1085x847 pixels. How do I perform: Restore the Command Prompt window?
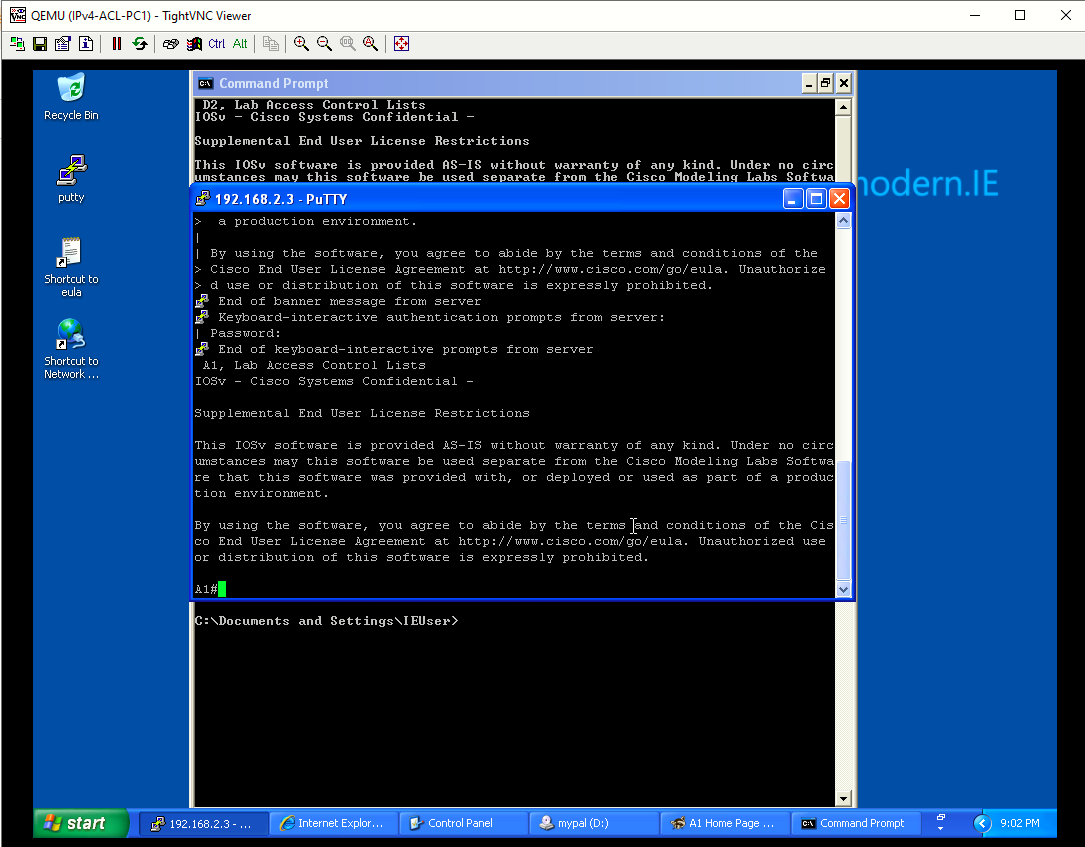point(826,84)
